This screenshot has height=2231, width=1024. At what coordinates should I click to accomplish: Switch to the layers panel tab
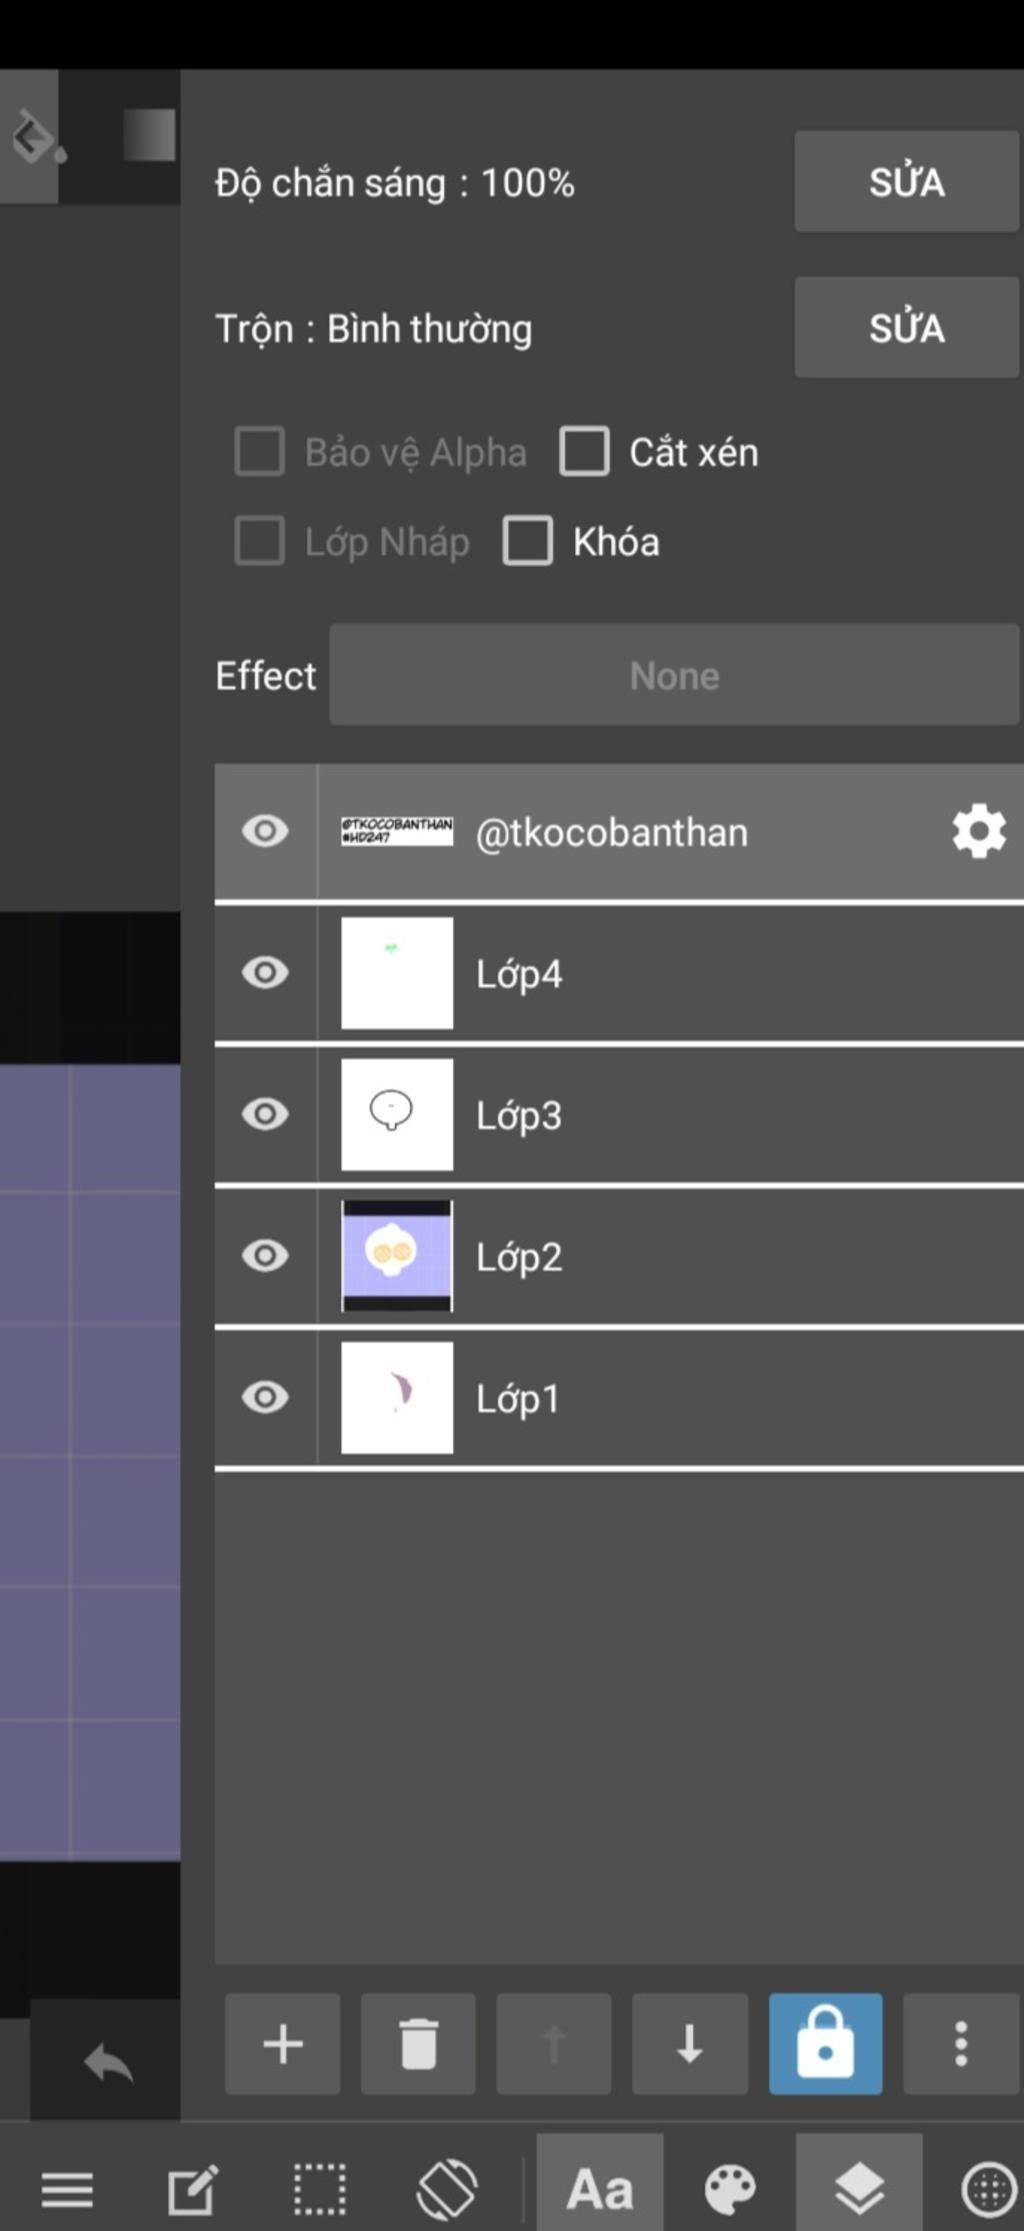pos(859,2189)
